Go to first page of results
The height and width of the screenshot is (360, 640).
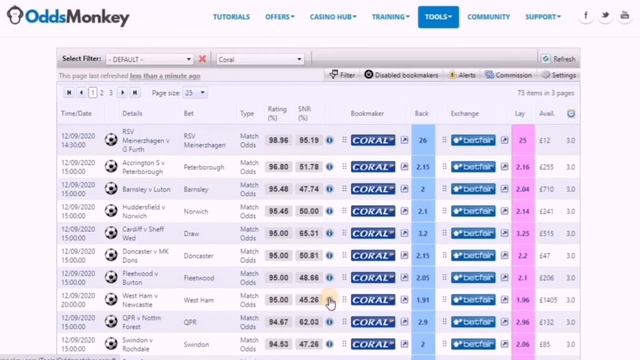coord(69,93)
